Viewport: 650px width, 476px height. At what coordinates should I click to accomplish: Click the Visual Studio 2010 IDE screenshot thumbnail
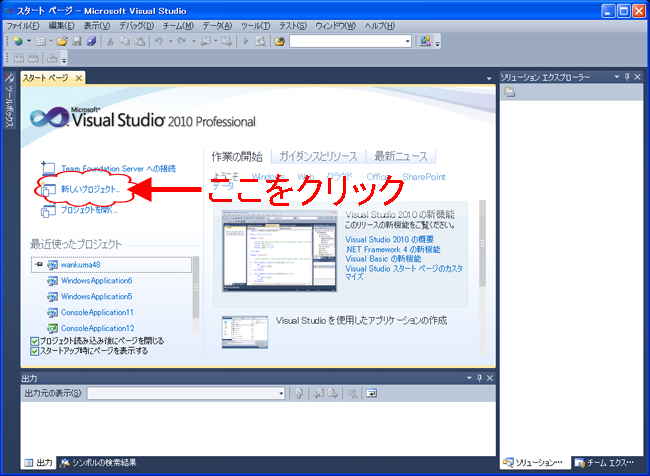point(279,251)
